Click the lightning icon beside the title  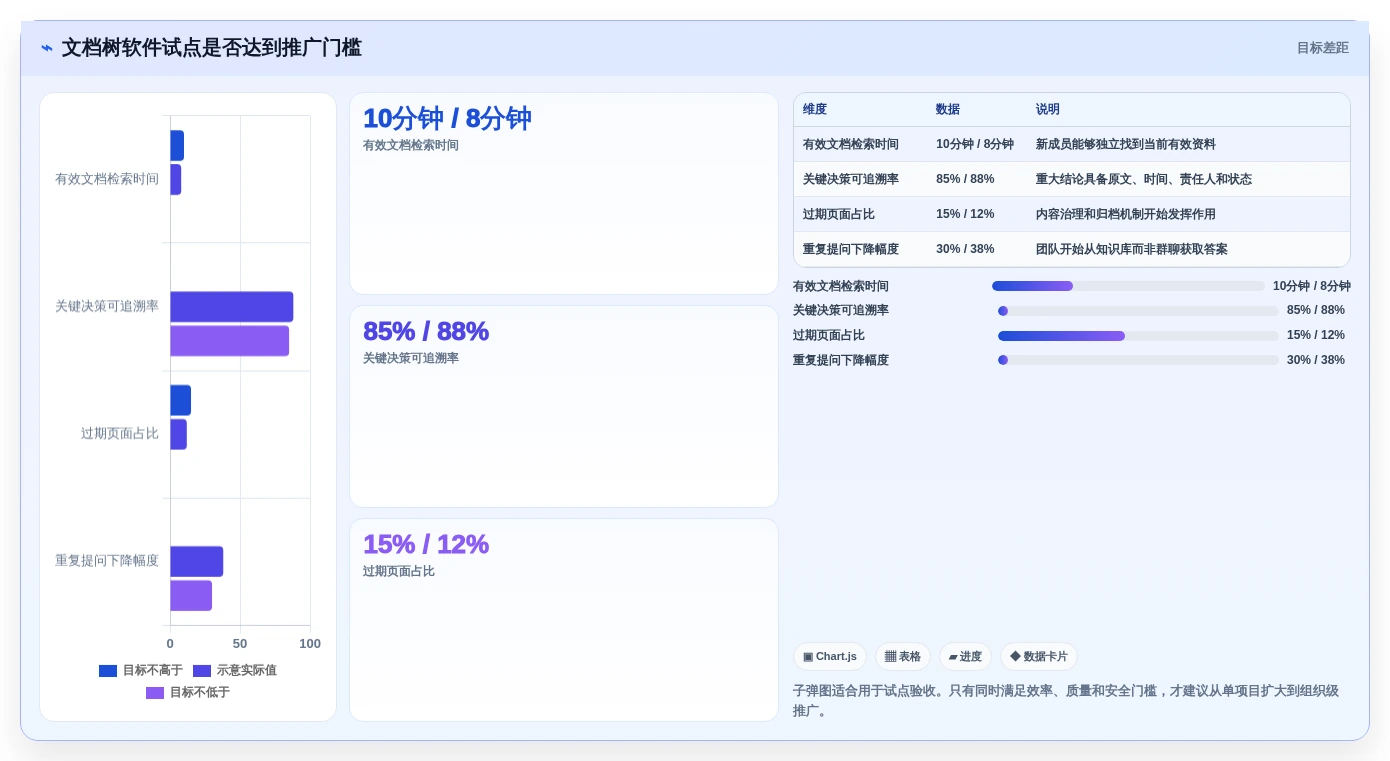pyautogui.click(x=47, y=48)
